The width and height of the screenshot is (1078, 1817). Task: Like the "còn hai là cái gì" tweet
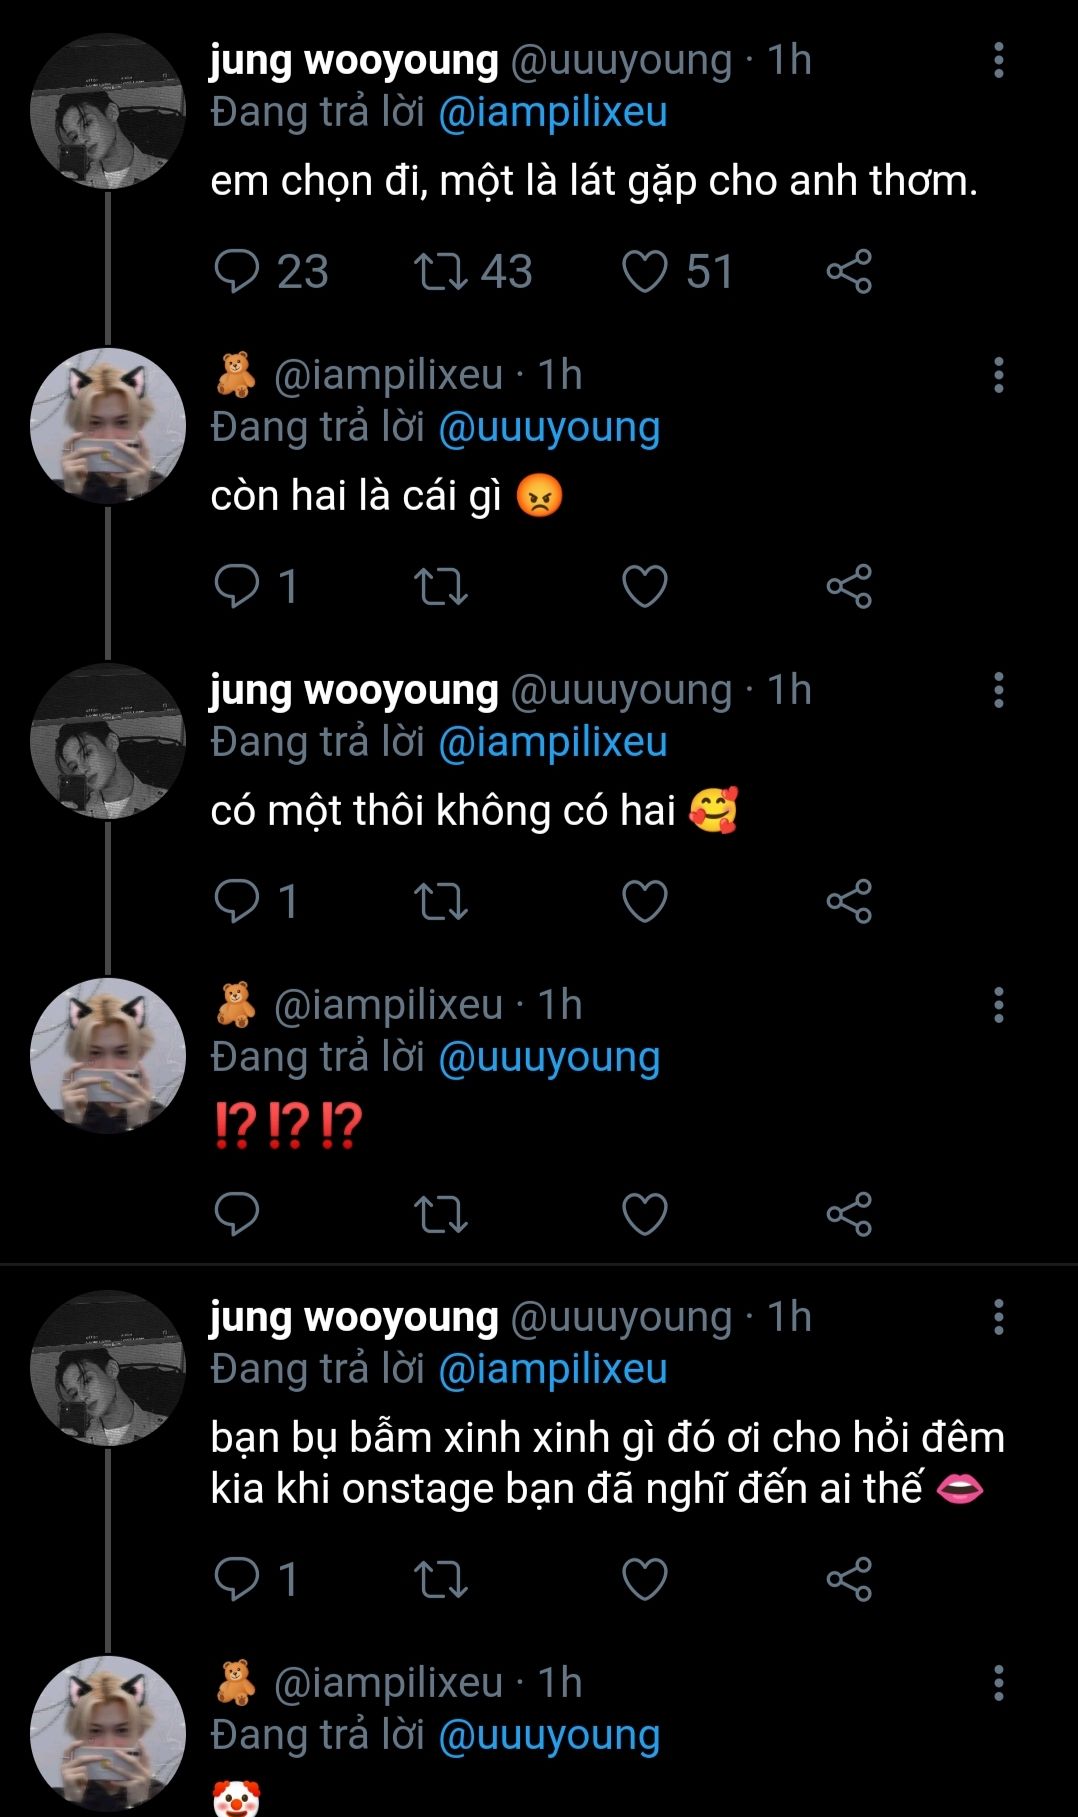point(644,586)
